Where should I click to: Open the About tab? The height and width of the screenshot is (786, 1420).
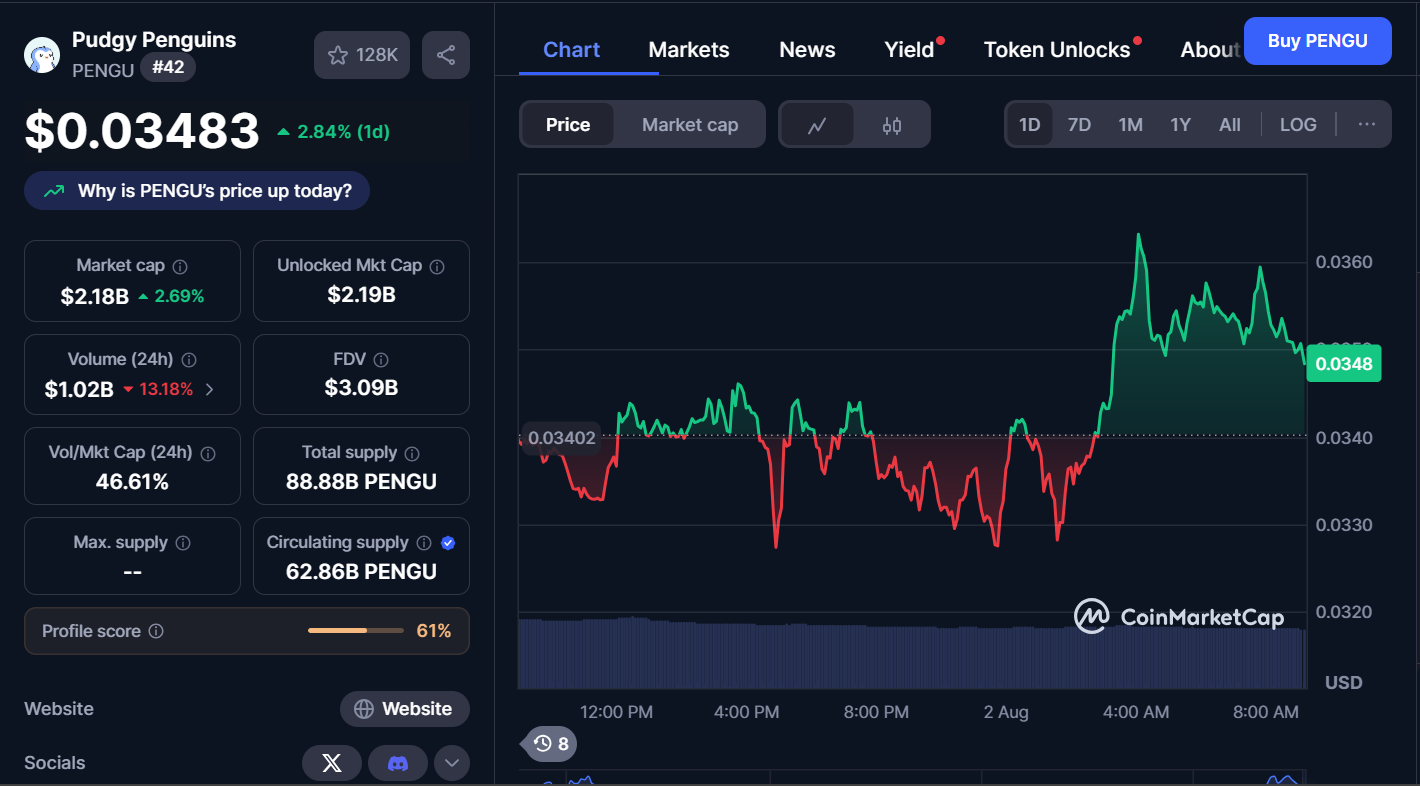pos(1210,50)
